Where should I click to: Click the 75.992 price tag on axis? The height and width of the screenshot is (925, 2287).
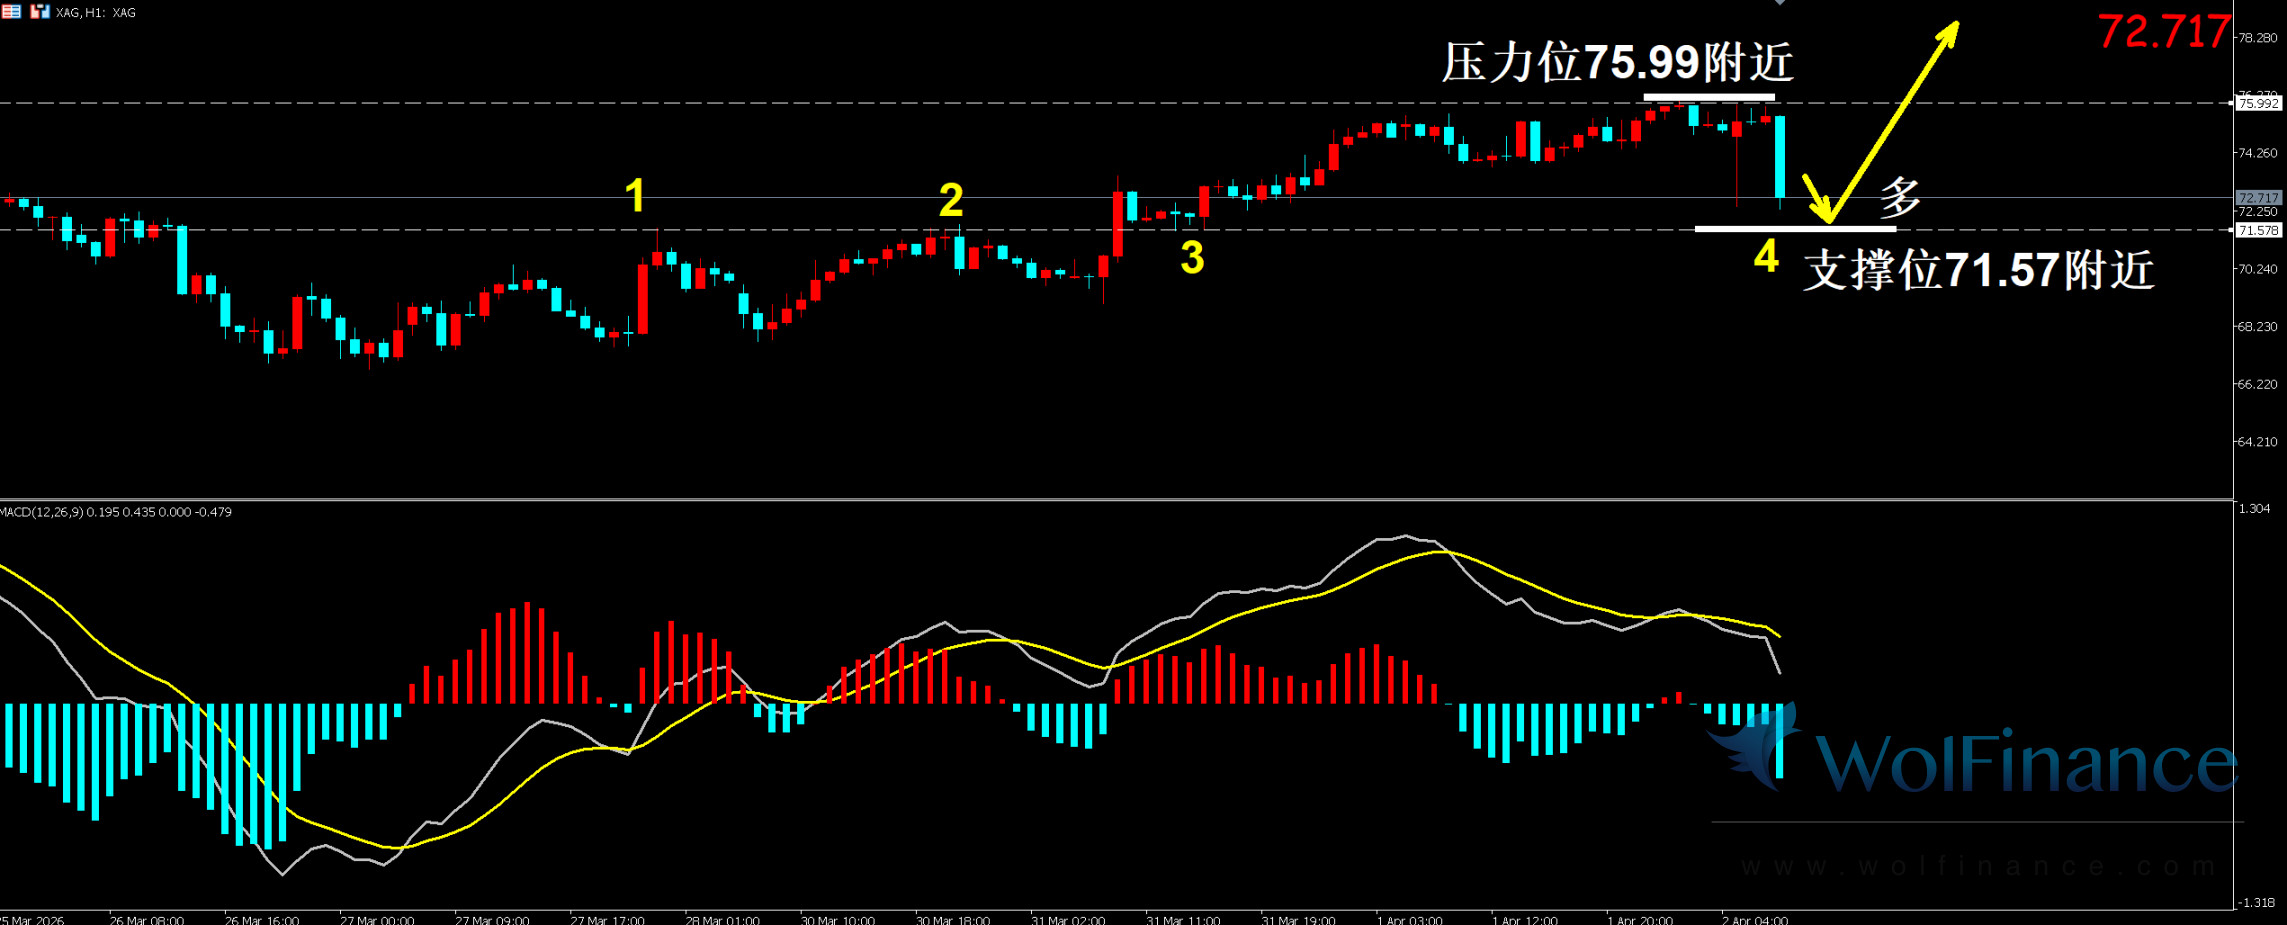(2258, 103)
